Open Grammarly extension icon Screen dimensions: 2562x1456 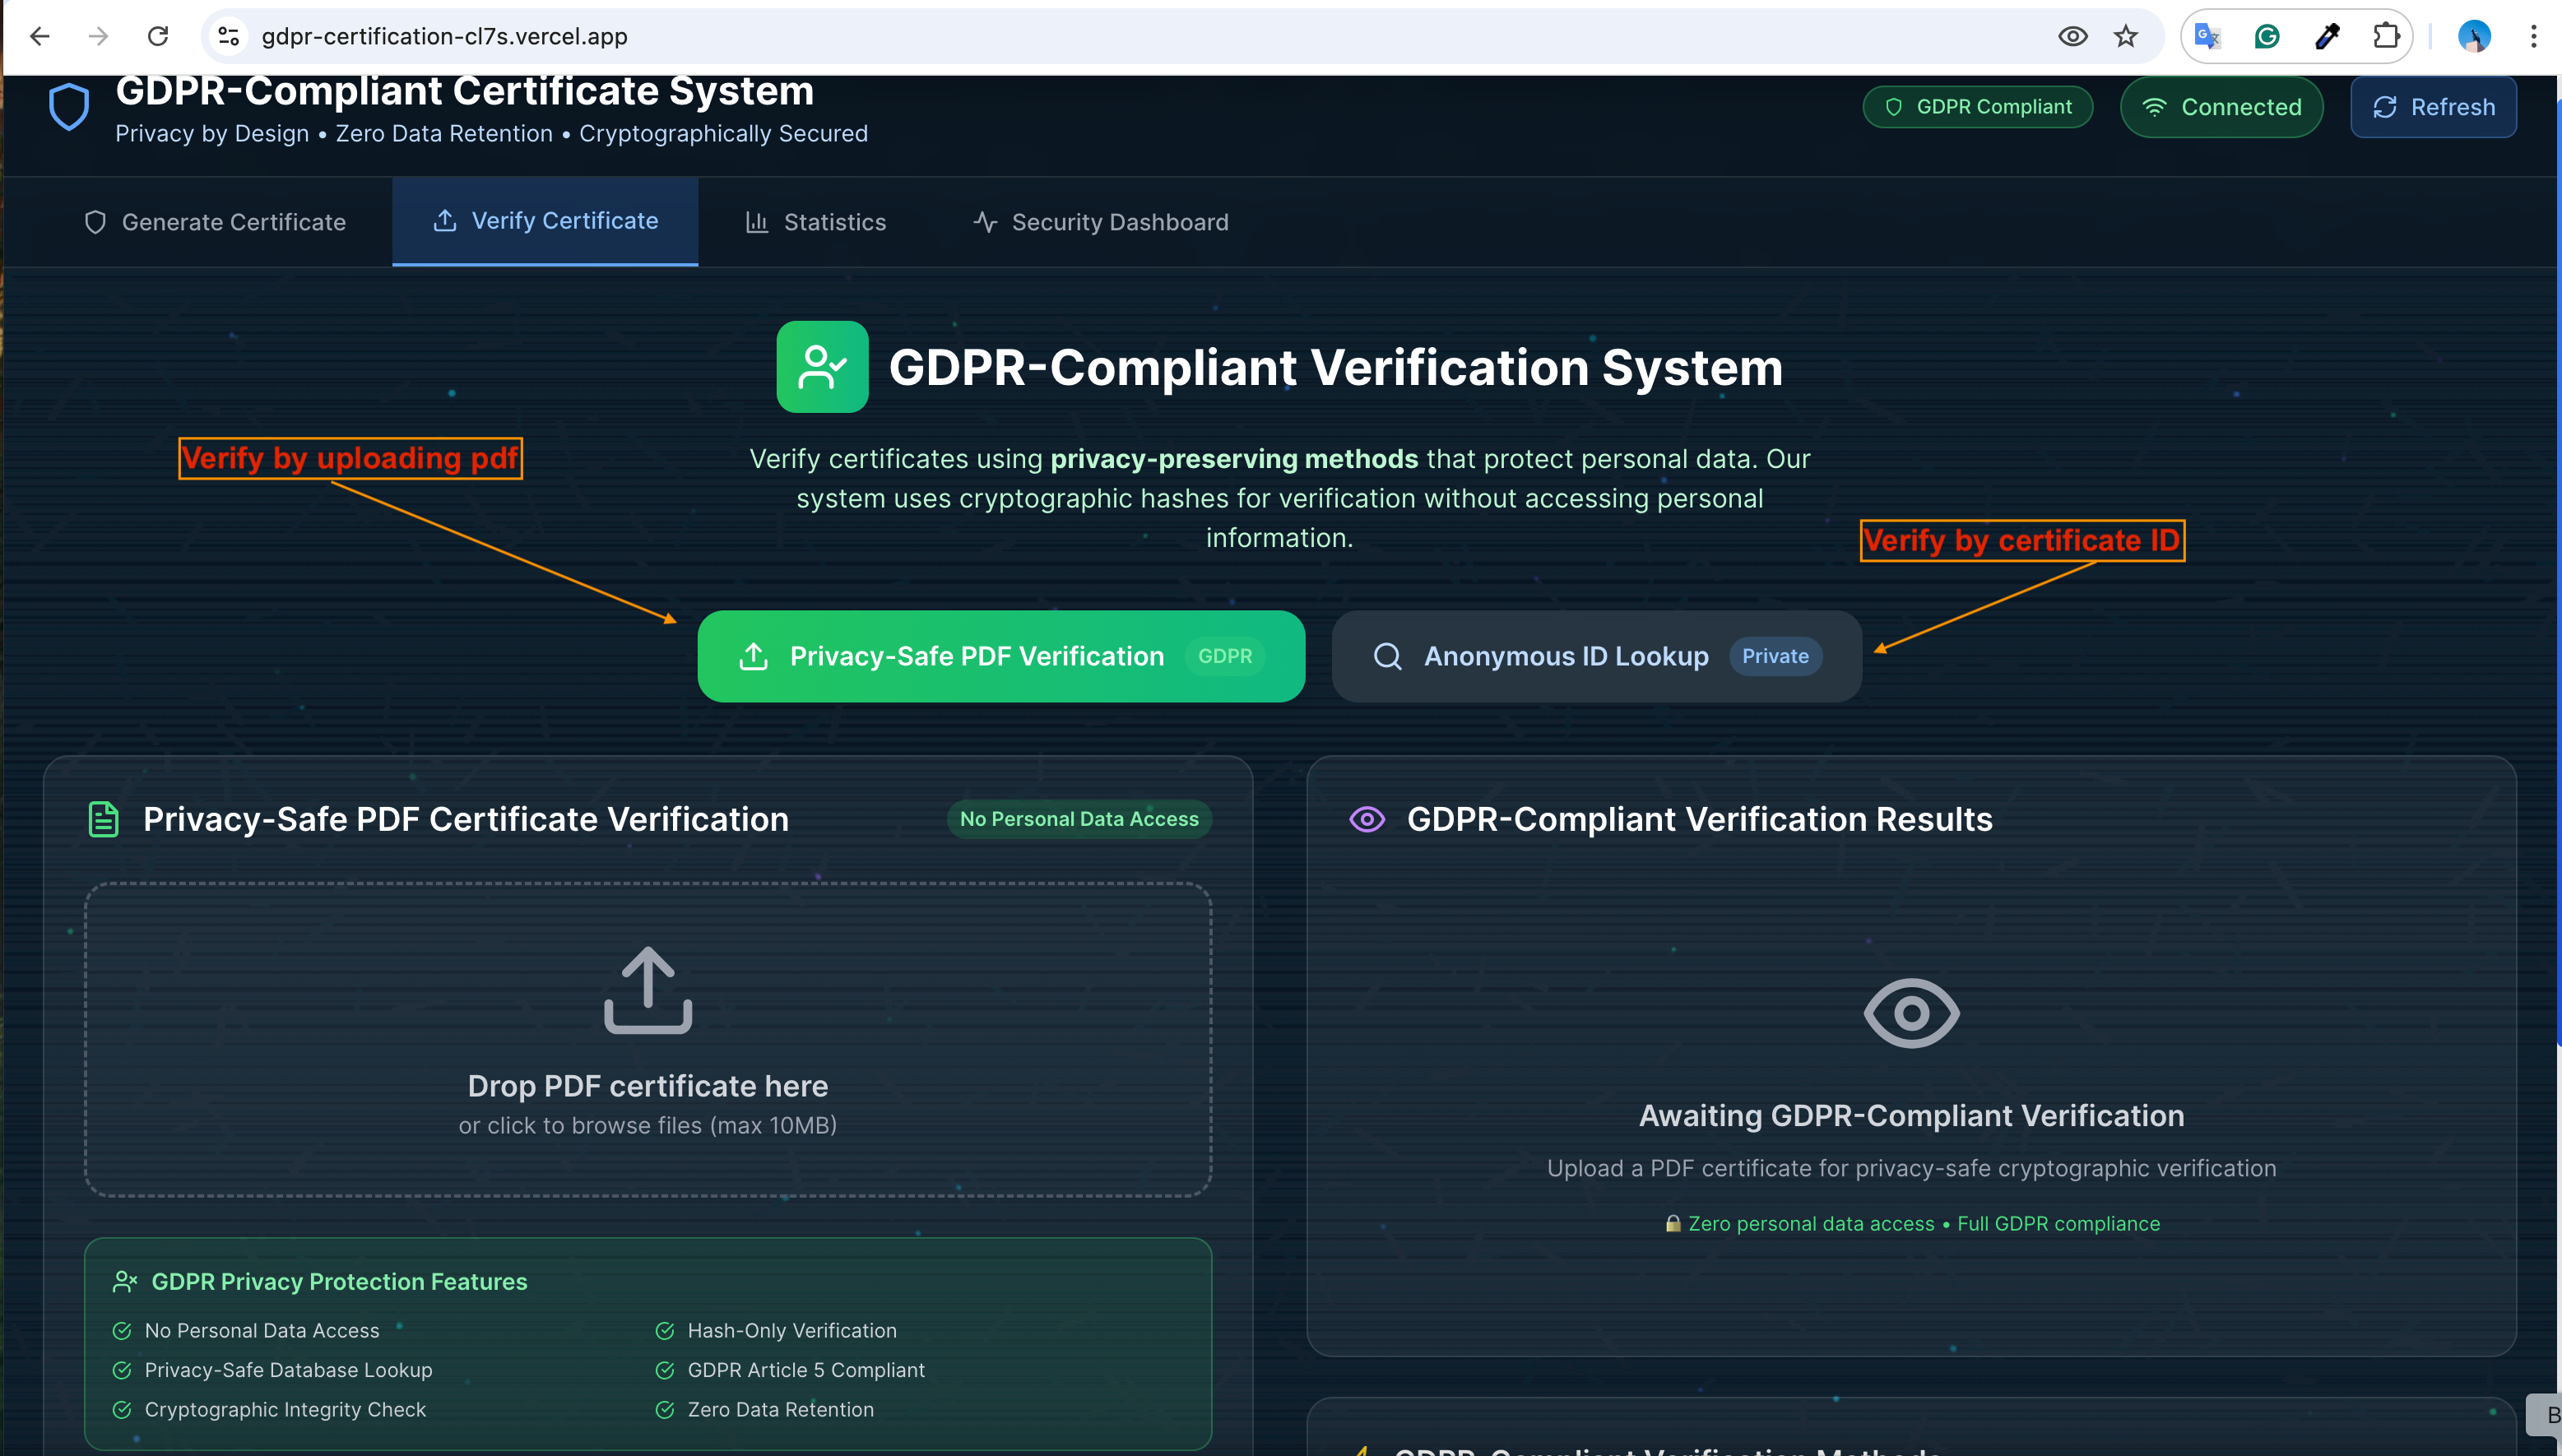[2267, 37]
